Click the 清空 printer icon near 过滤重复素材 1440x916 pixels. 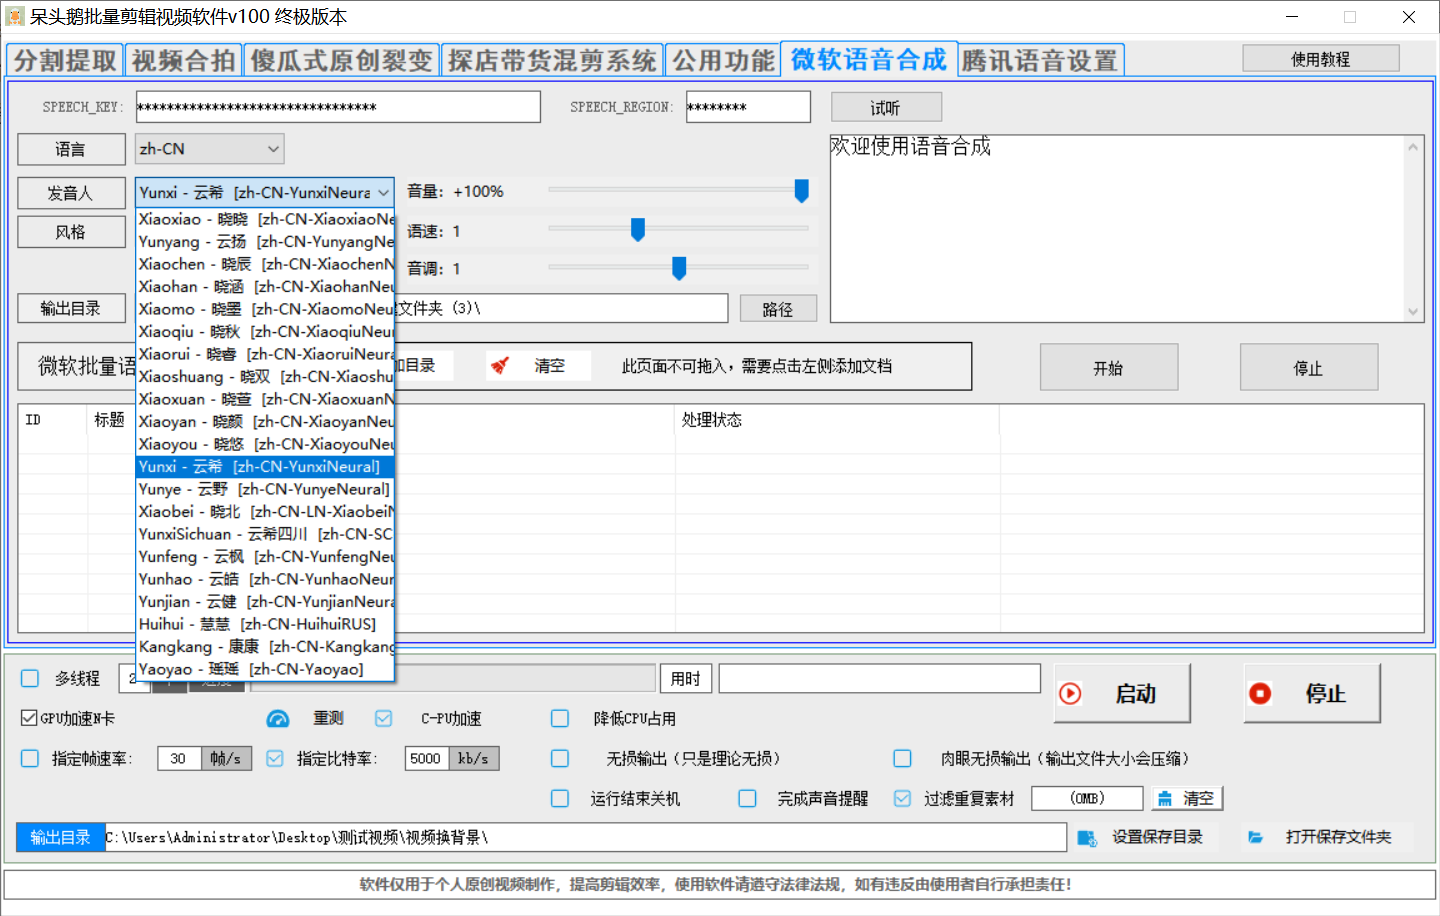[x=1165, y=799]
